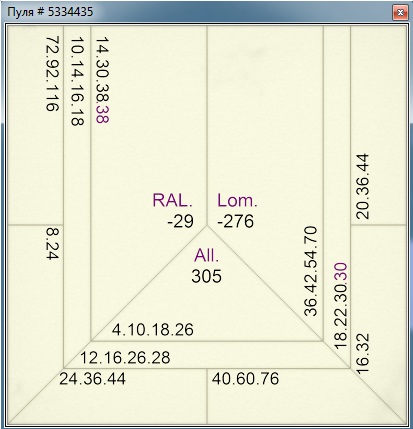Click the 24.36.44 whist score entry
This screenshot has height=429, width=413.
[93, 379]
